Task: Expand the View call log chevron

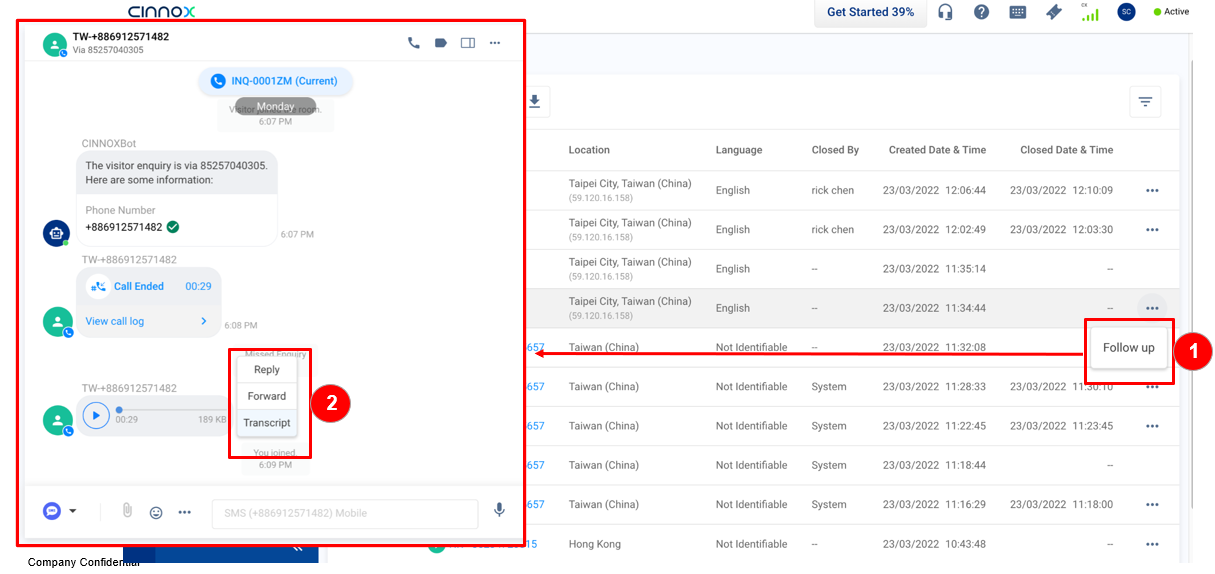Action: click(x=204, y=321)
